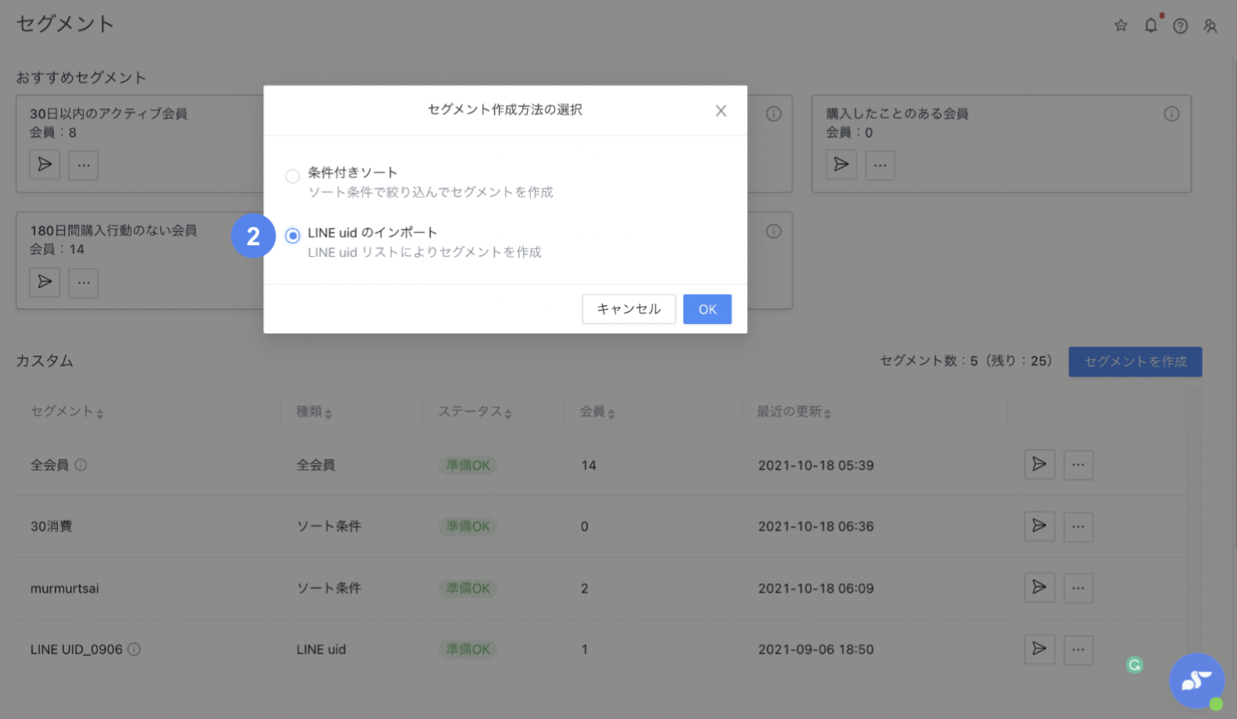Open more options menu for murmurtsai row
This screenshot has width=1237, height=719.
pyautogui.click(x=1078, y=588)
